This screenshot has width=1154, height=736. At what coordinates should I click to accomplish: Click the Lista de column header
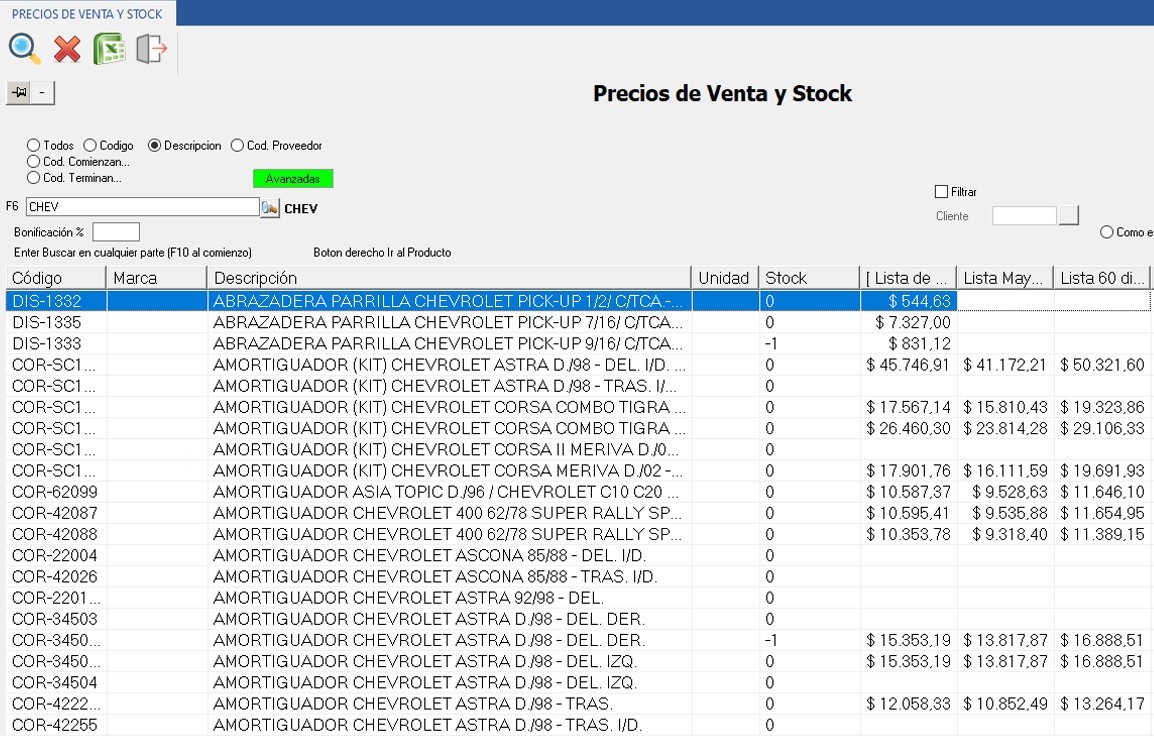coord(908,278)
